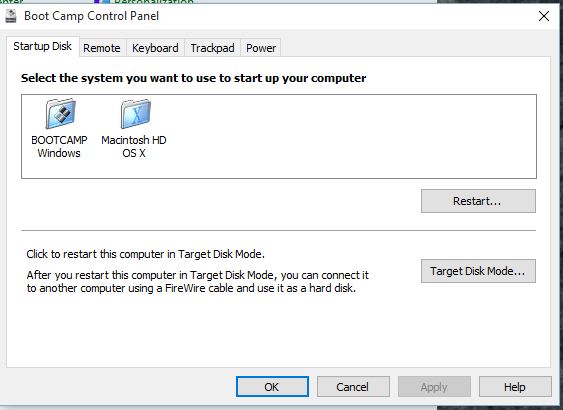Open Help for Boot Camp
563x410 pixels.
click(x=515, y=387)
